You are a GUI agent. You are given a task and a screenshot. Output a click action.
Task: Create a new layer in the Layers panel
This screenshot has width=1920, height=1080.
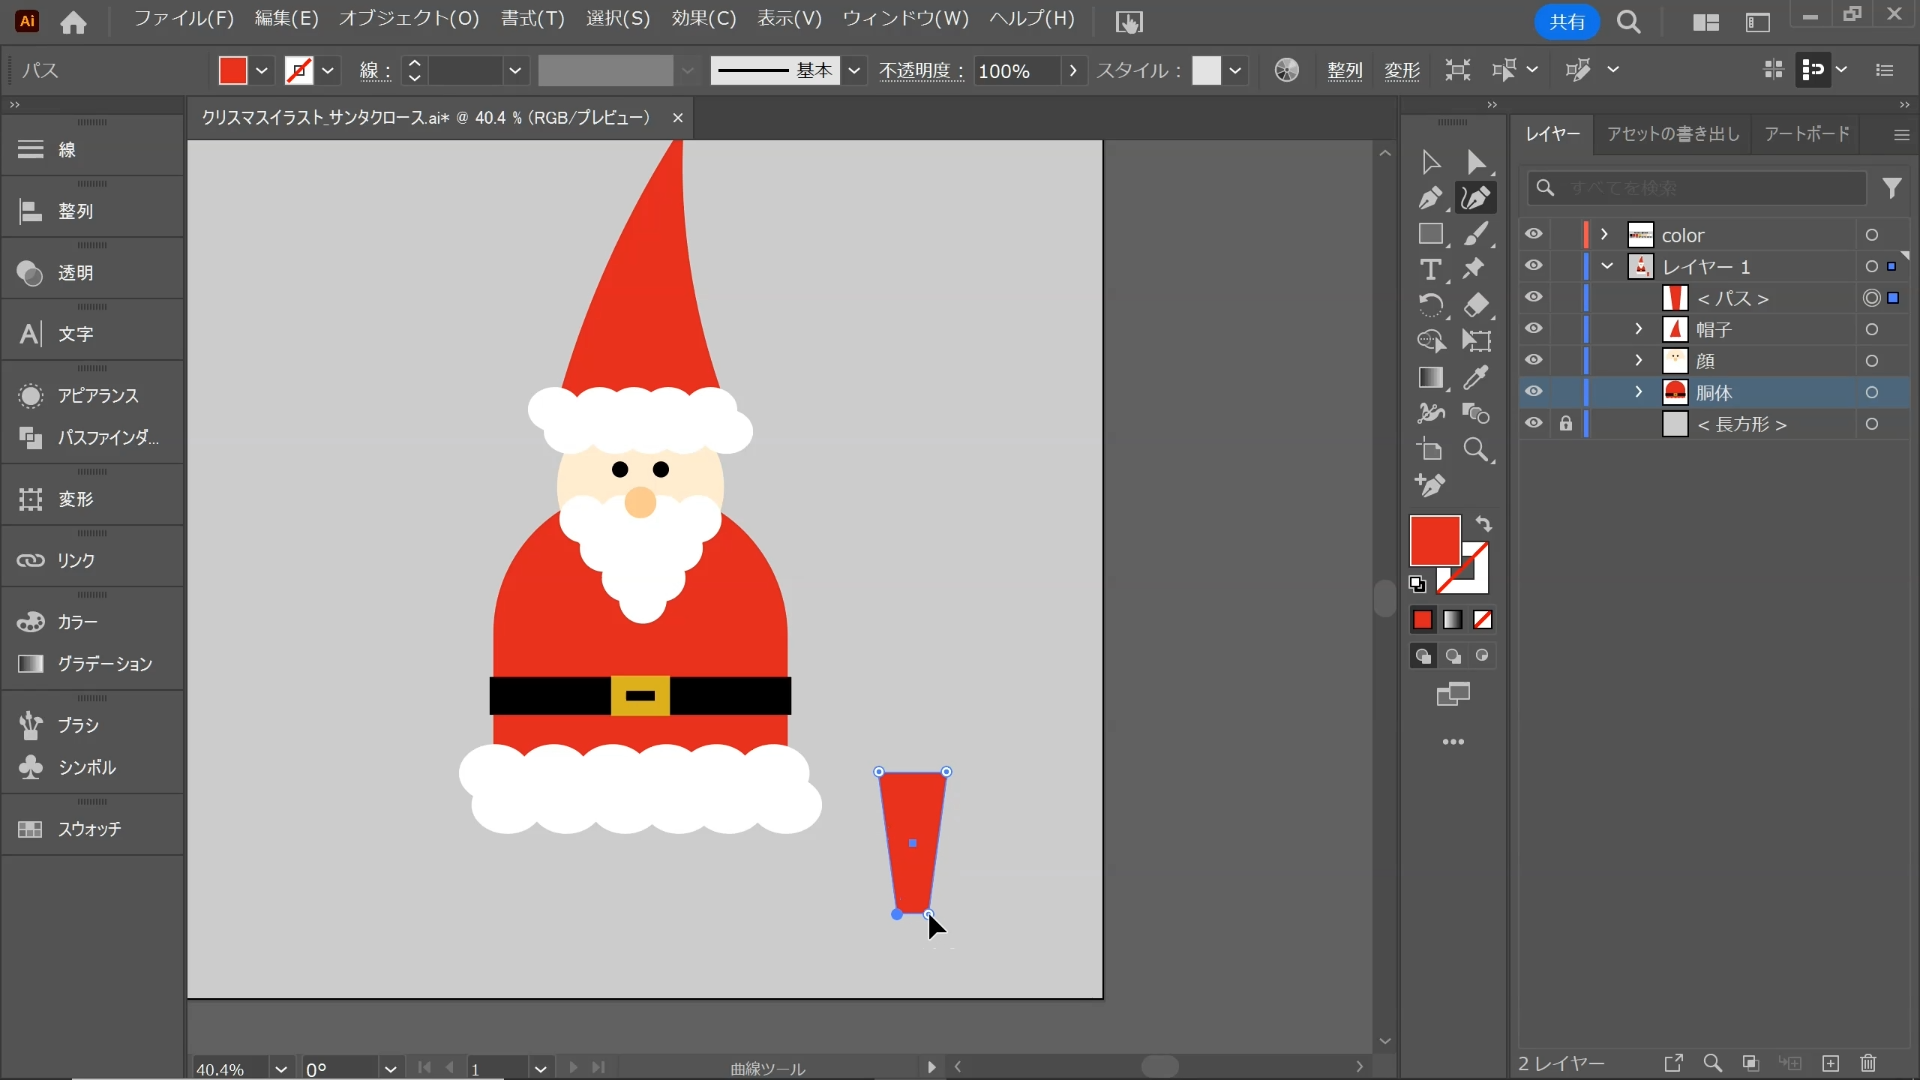(1830, 1063)
